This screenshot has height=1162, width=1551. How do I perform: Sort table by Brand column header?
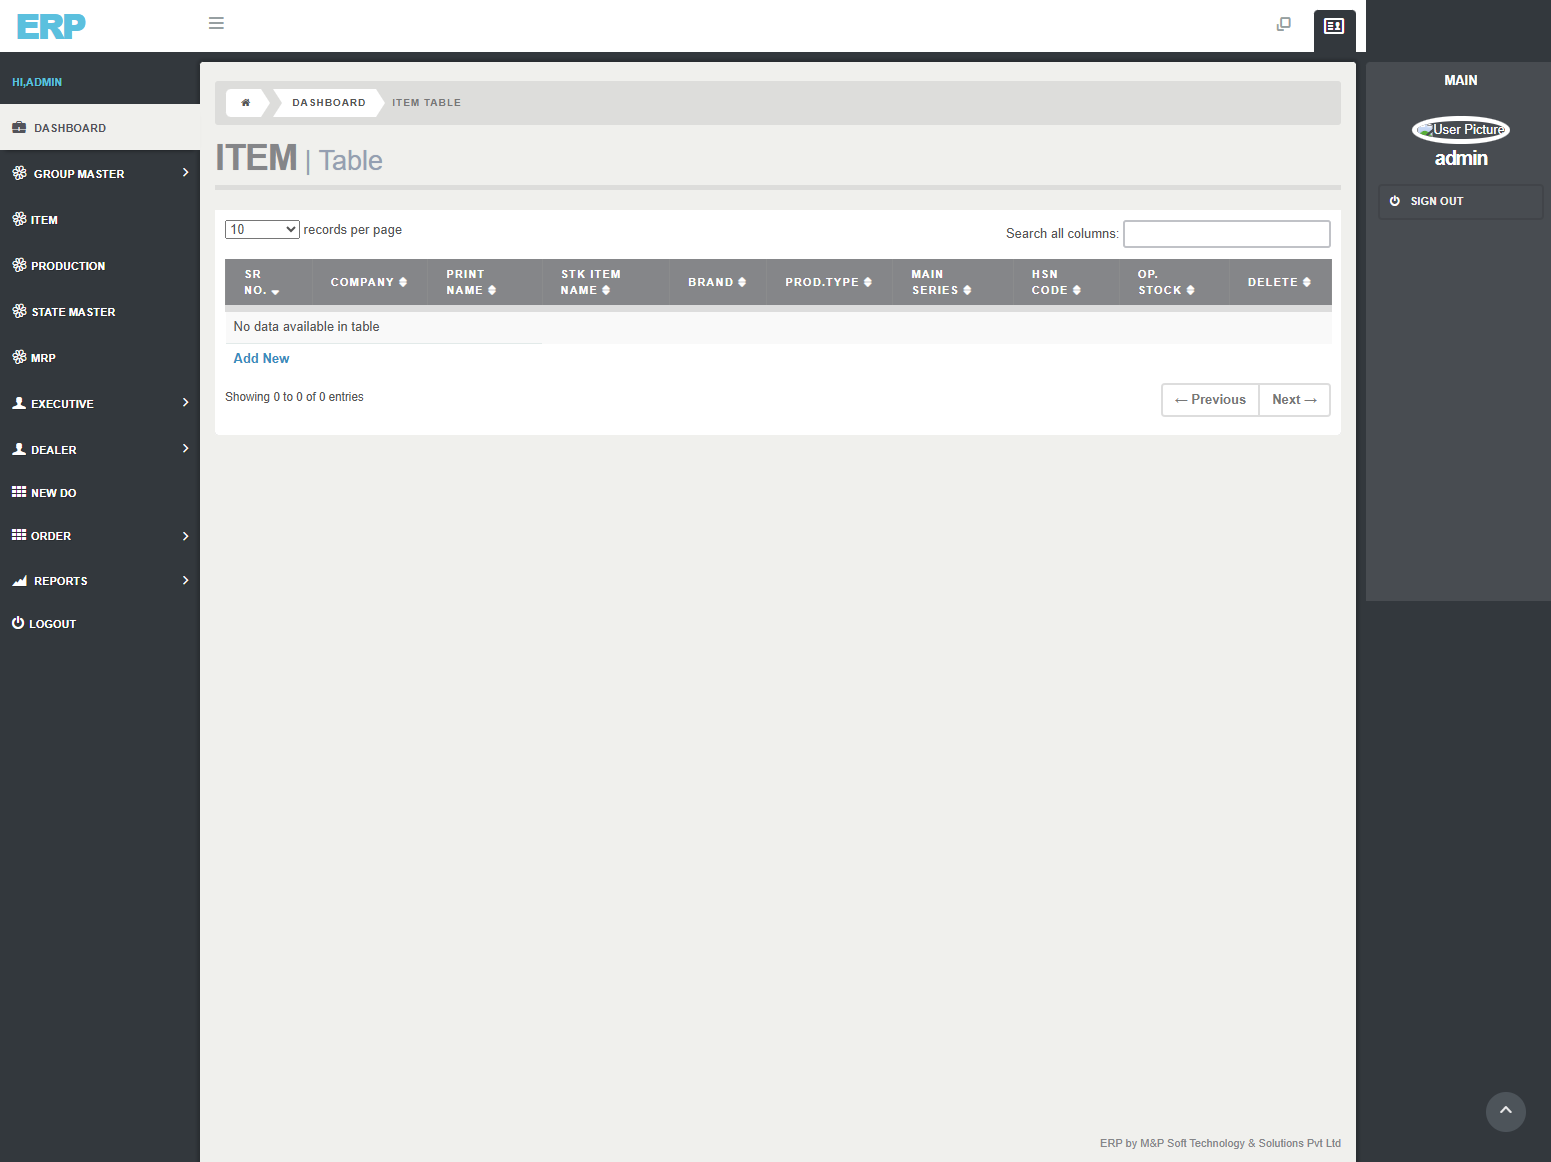[716, 283]
